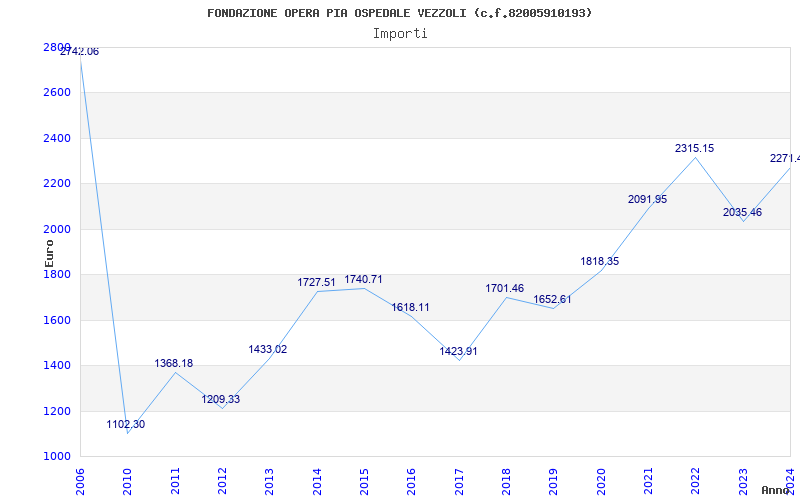Click the 2091.95 data label
800x500 pixels.
pyautogui.click(x=647, y=199)
